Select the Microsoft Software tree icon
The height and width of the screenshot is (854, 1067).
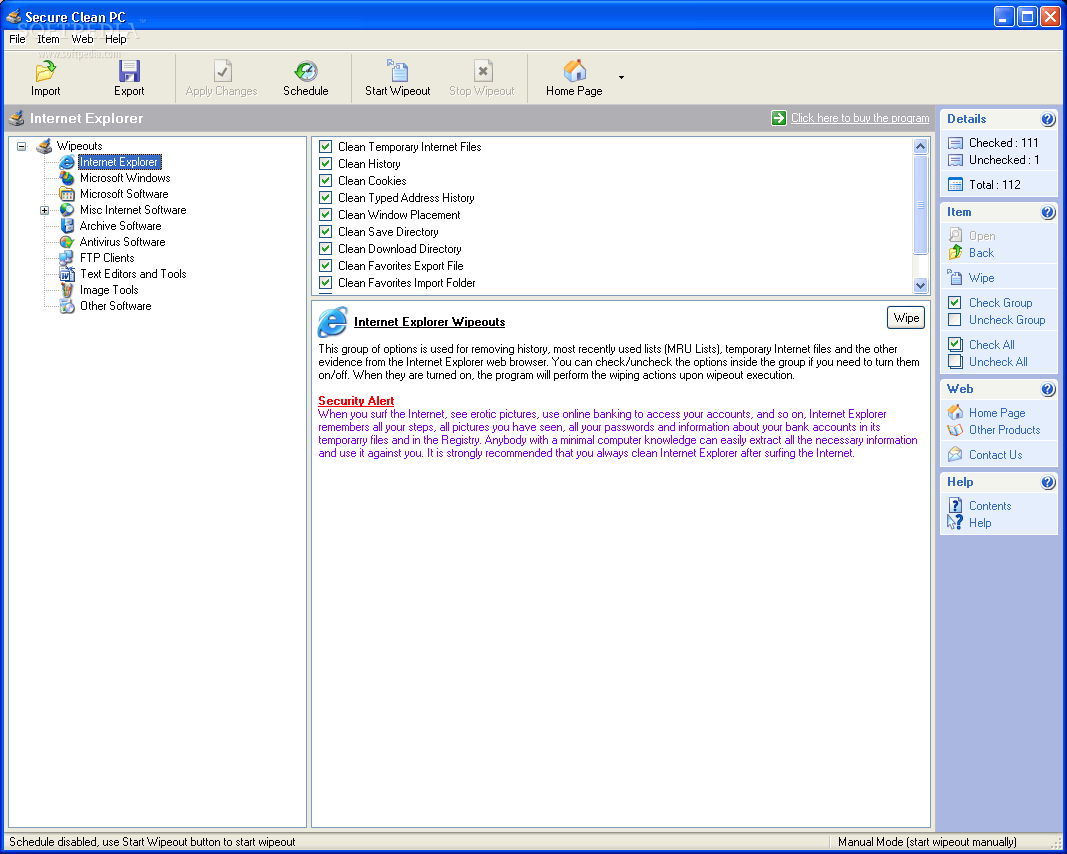[67, 194]
